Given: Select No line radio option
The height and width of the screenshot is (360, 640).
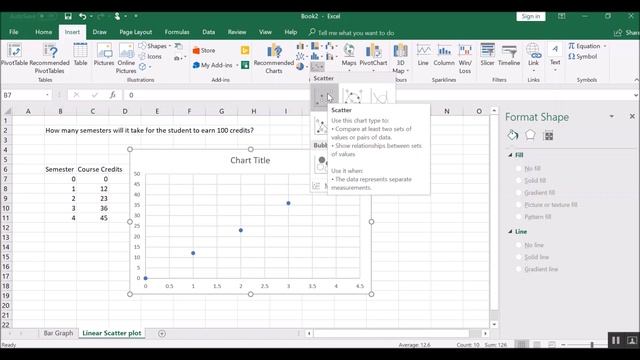Looking at the screenshot, I should coord(519,245).
